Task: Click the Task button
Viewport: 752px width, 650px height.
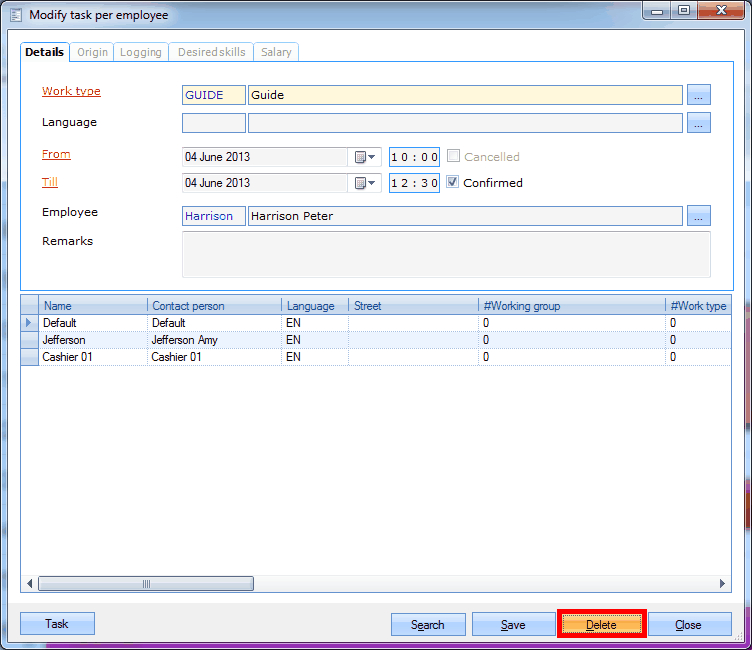Action: click(x=57, y=624)
